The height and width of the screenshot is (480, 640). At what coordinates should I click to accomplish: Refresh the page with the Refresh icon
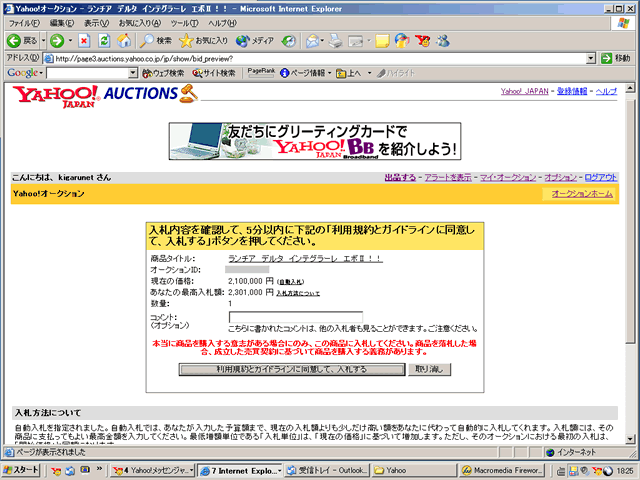104,41
